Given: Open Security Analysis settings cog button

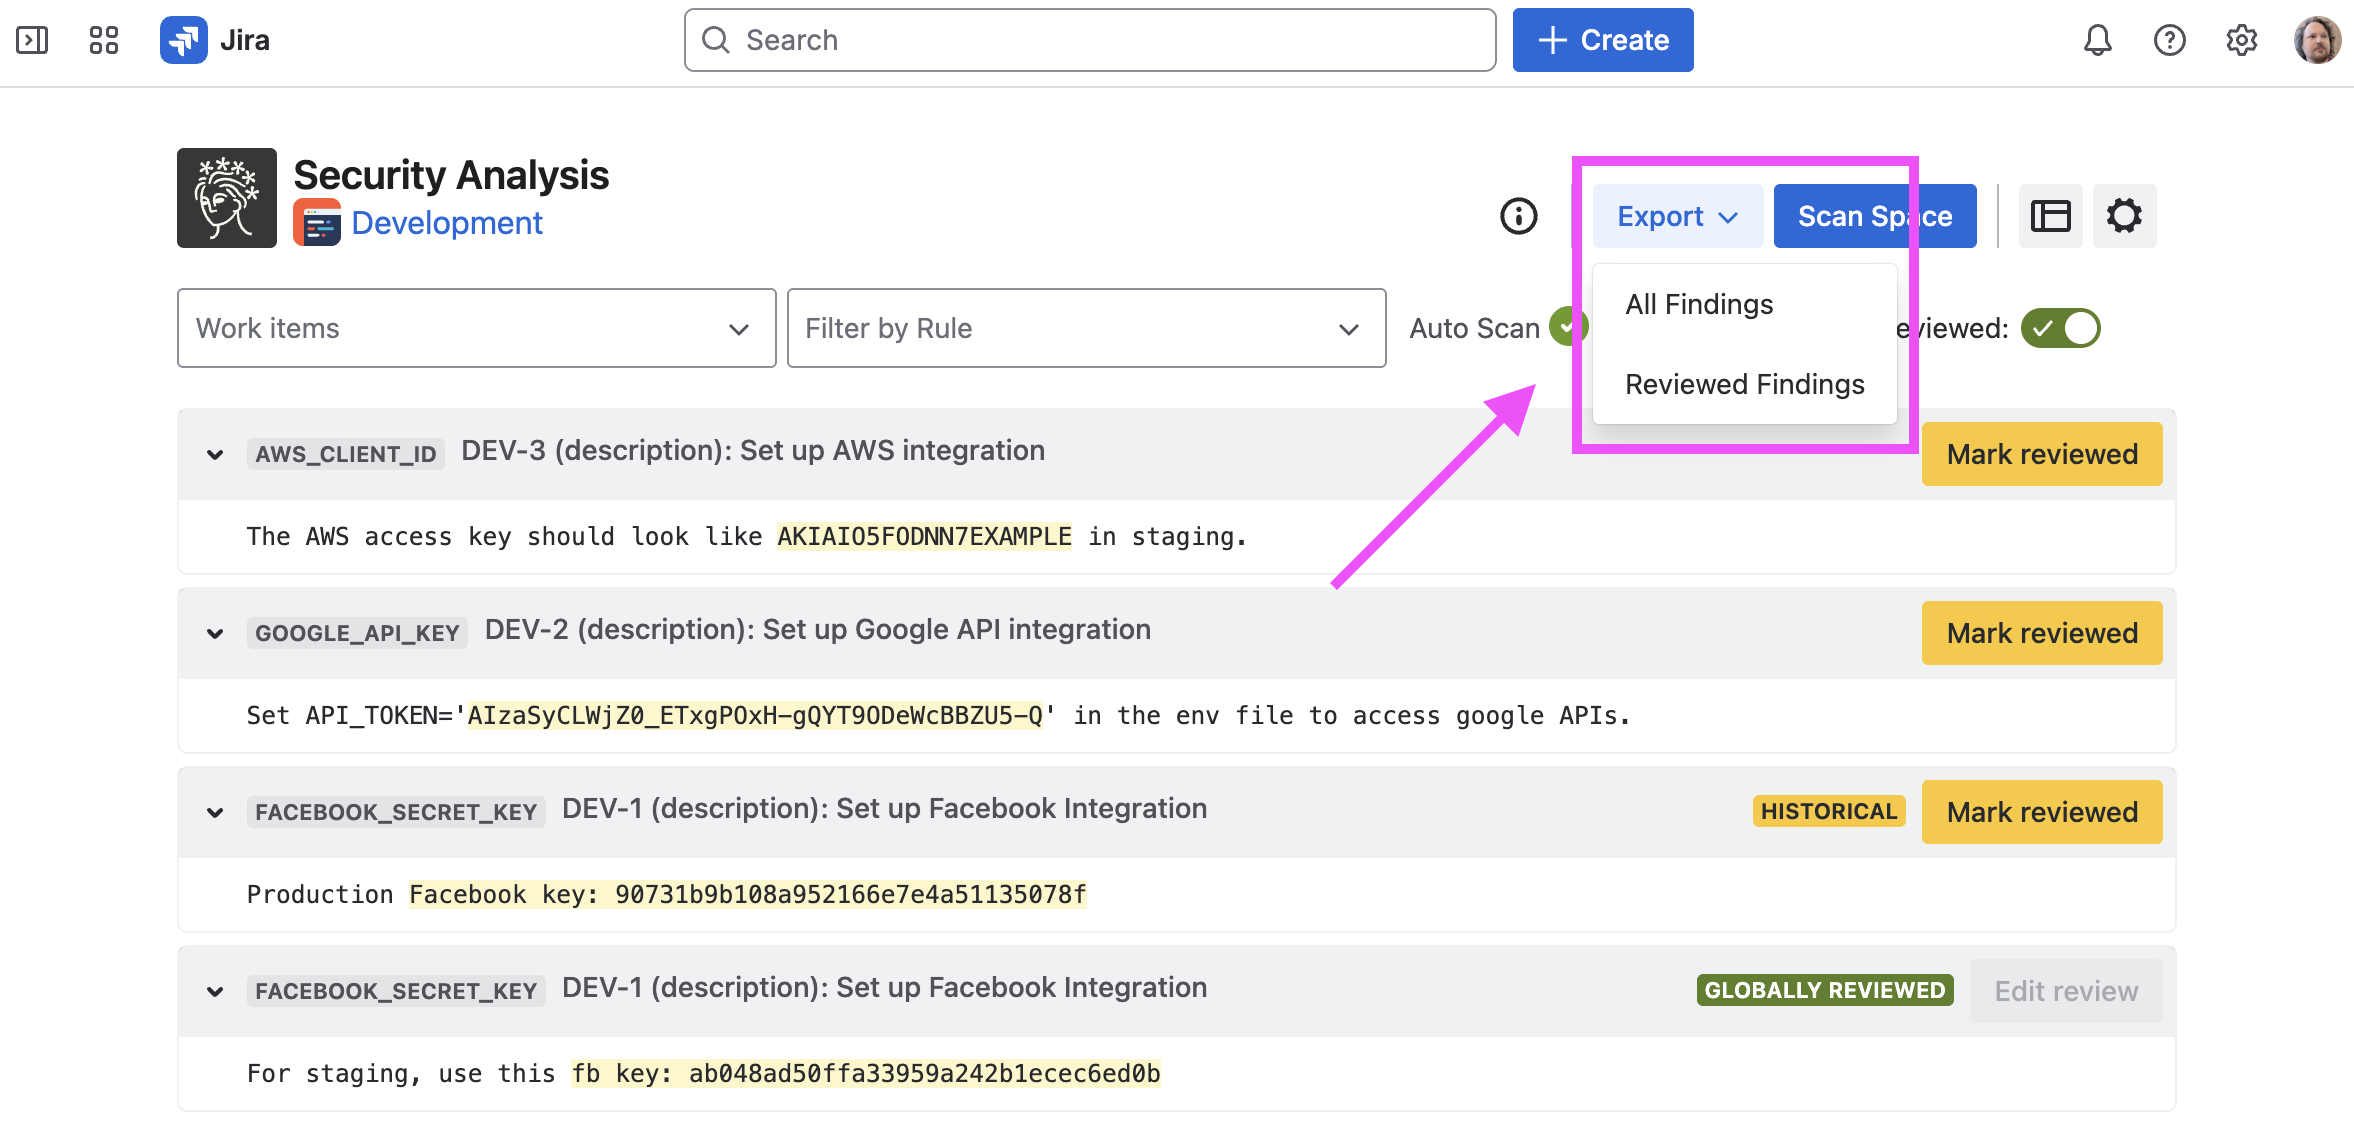Looking at the screenshot, I should [2124, 216].
